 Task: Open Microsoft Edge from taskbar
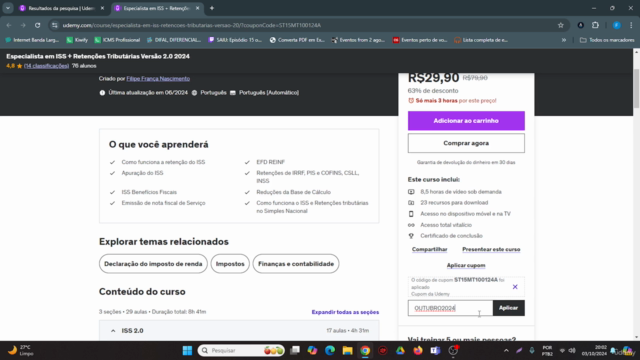pos(330,351)
